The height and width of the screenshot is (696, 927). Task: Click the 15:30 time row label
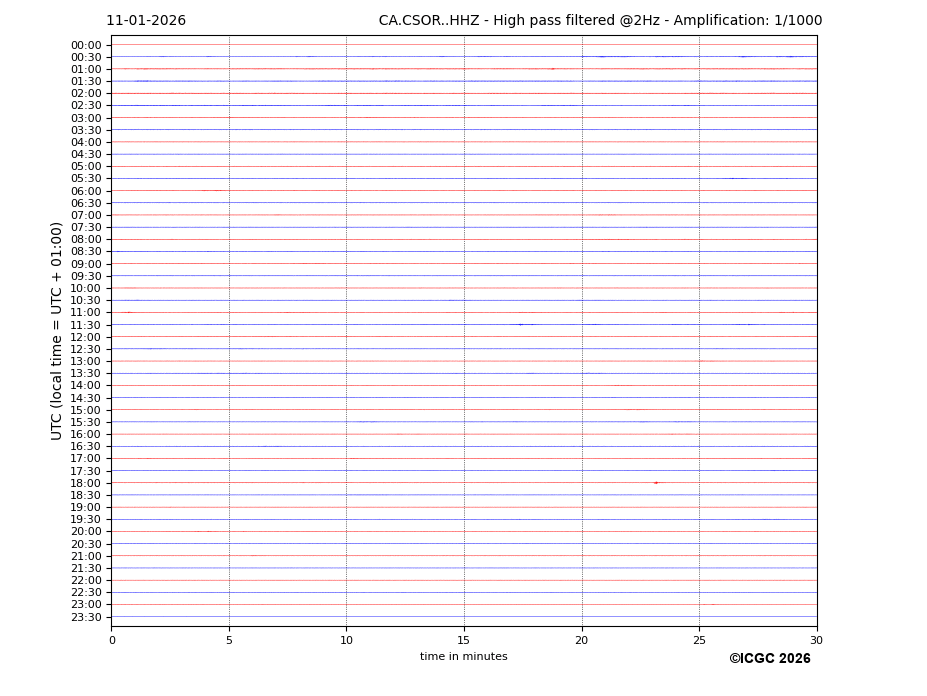86,422
